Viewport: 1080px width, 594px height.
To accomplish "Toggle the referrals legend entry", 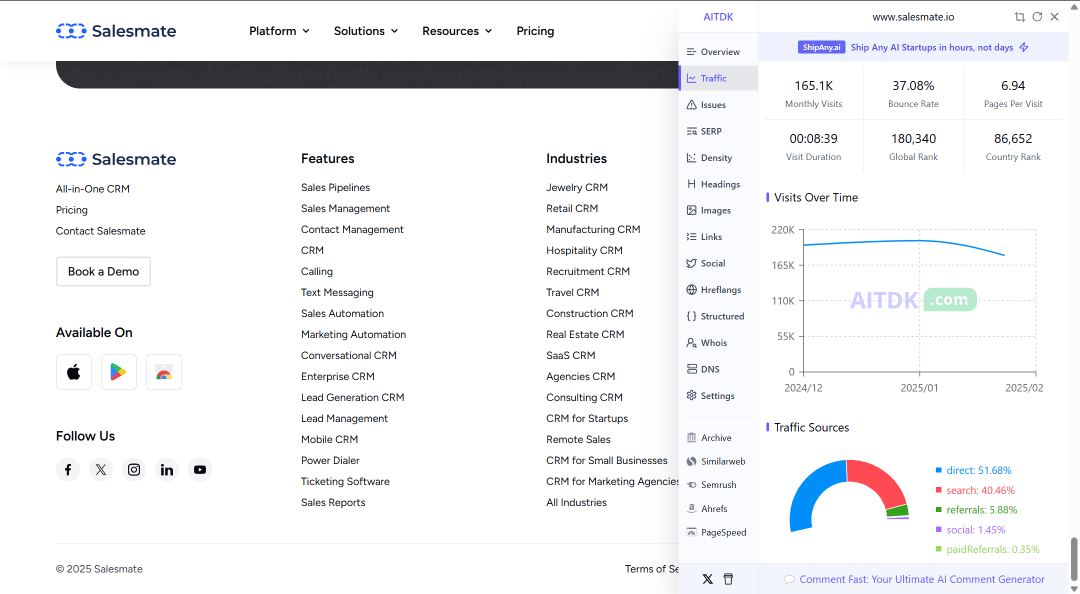I will coord(976,510).
